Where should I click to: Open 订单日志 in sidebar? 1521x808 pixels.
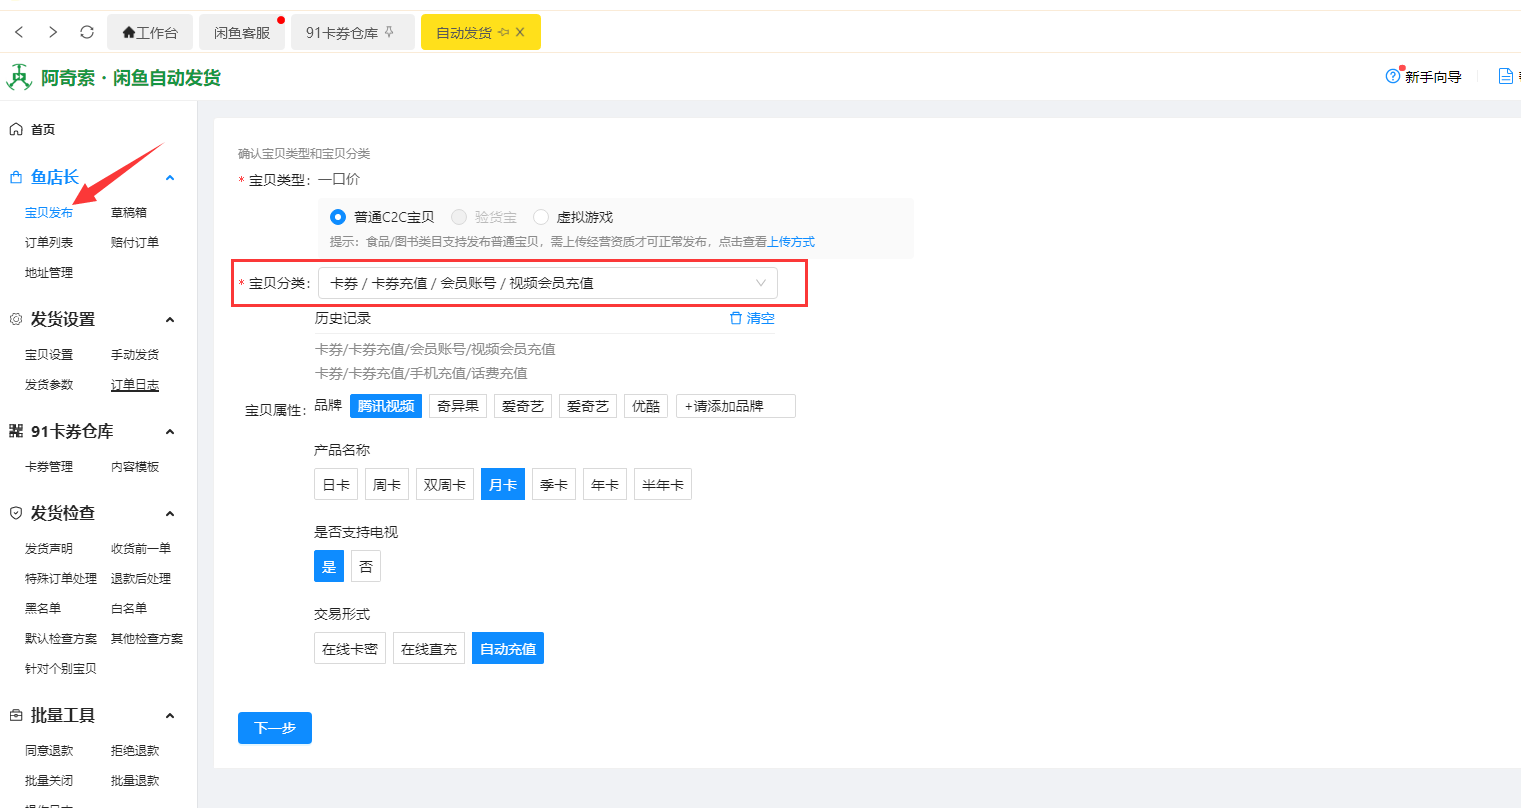pyautogui.click(x=135, y=384)
